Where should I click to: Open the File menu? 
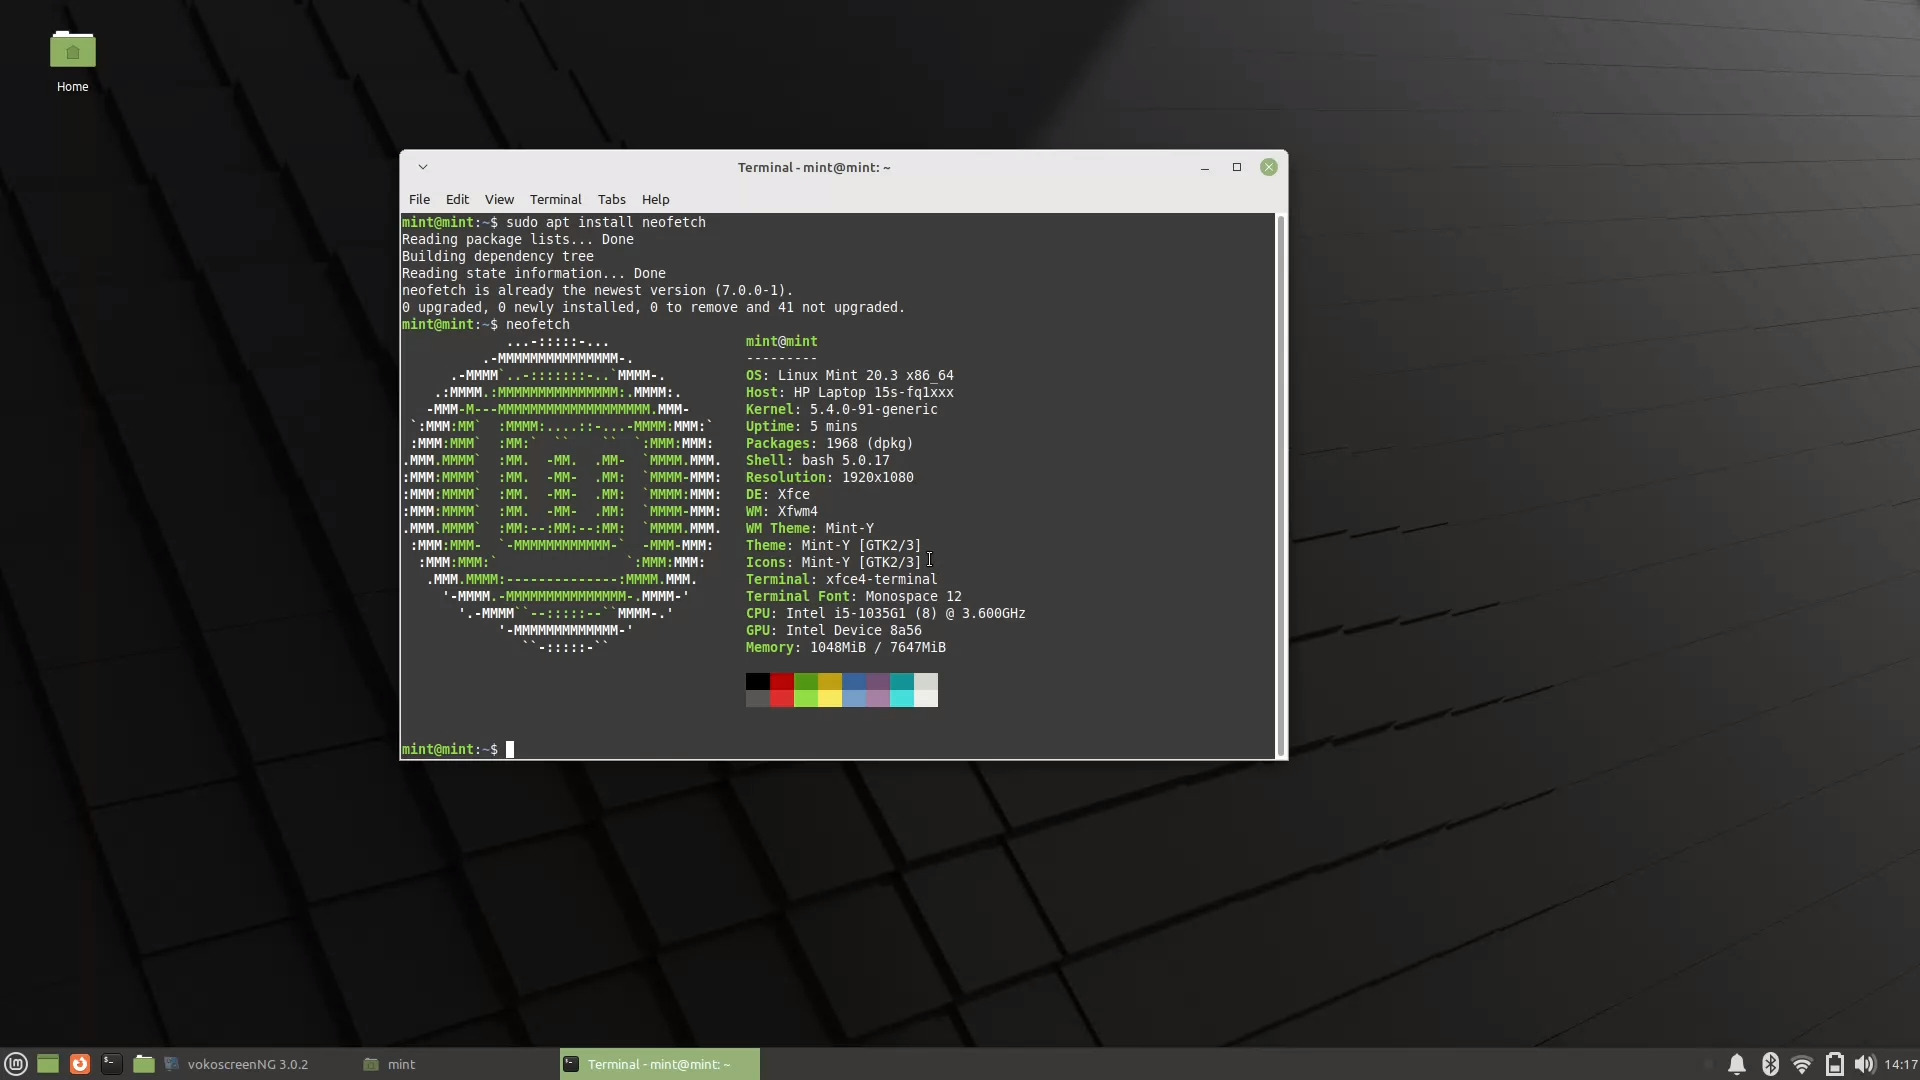tap(419, 199)
